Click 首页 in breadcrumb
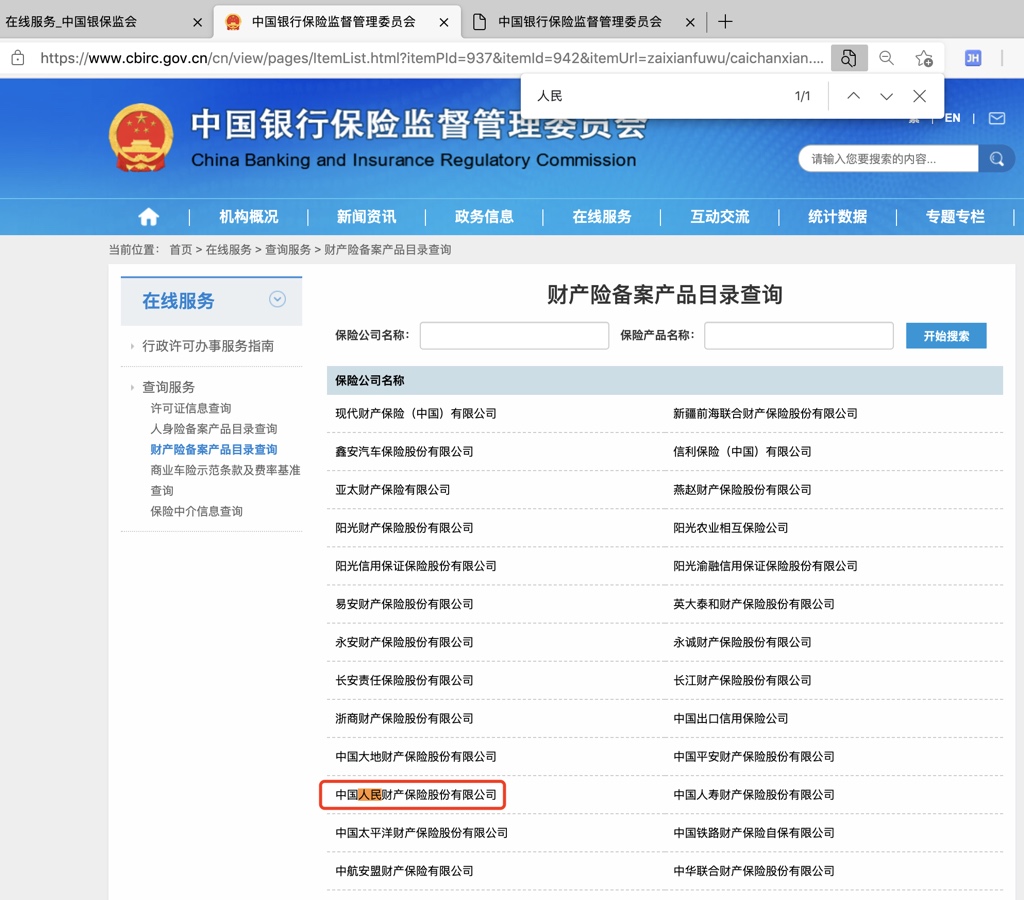Screen dimensions: 1024x900 [181, 249]
